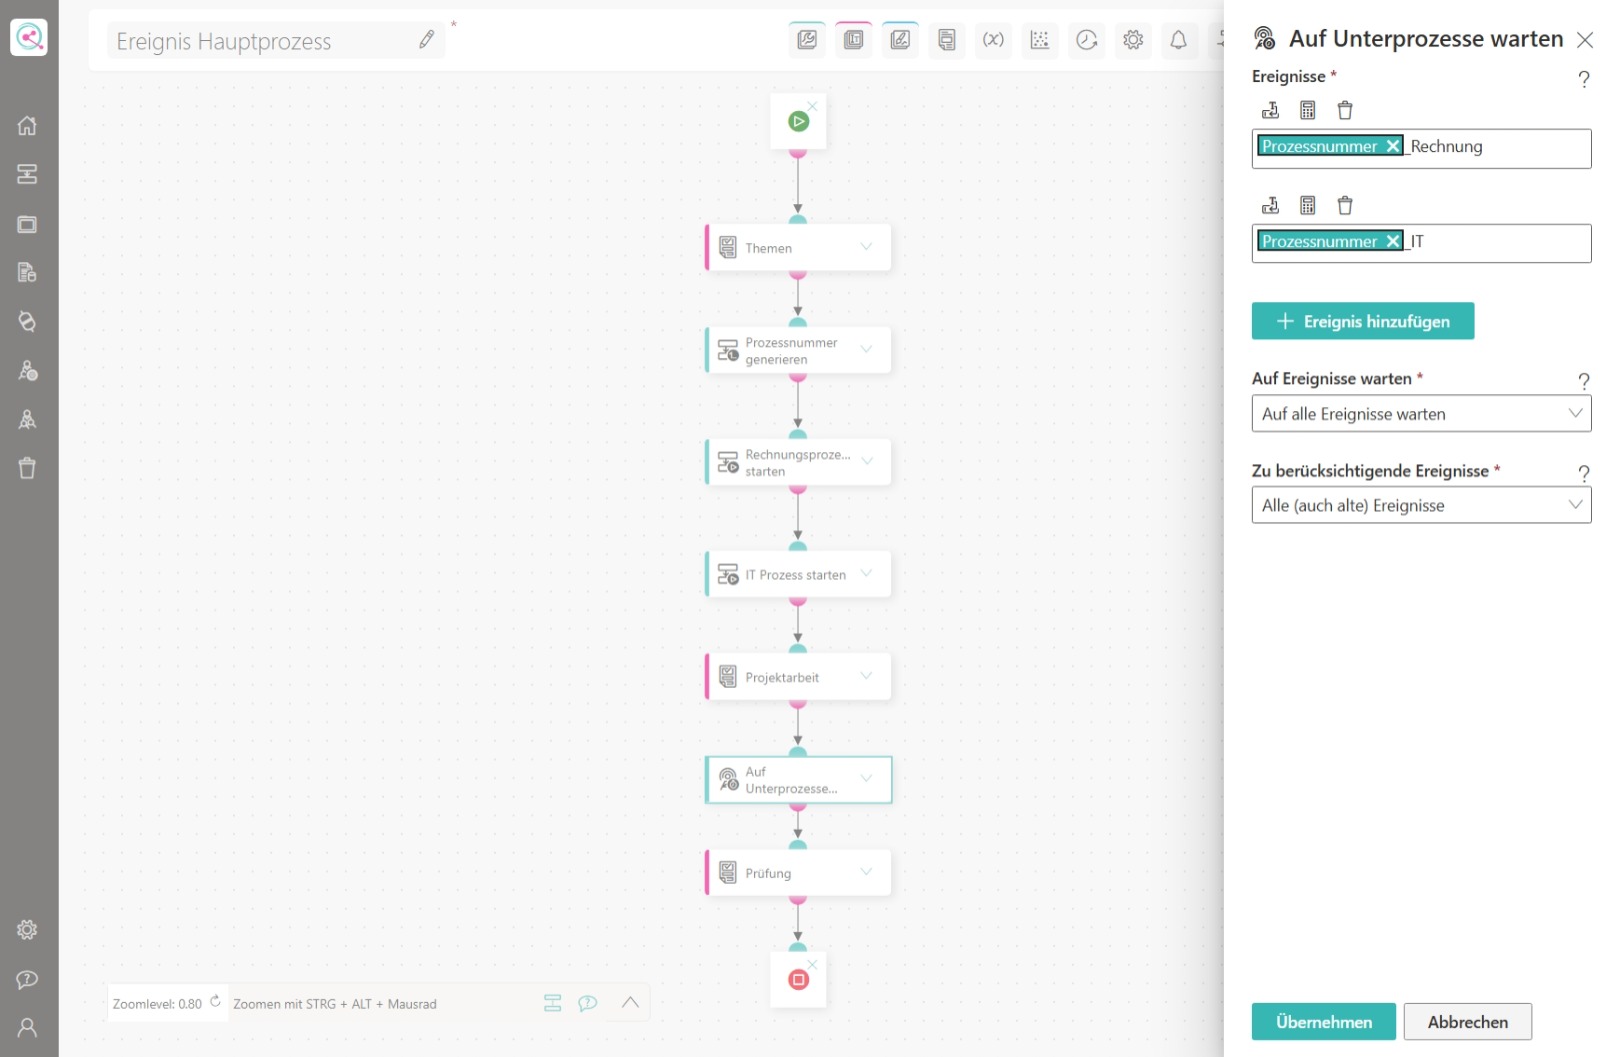The image size is (1620, 1057).
Task: Open the chart toolbar icon
Action: pos(1040,40)
